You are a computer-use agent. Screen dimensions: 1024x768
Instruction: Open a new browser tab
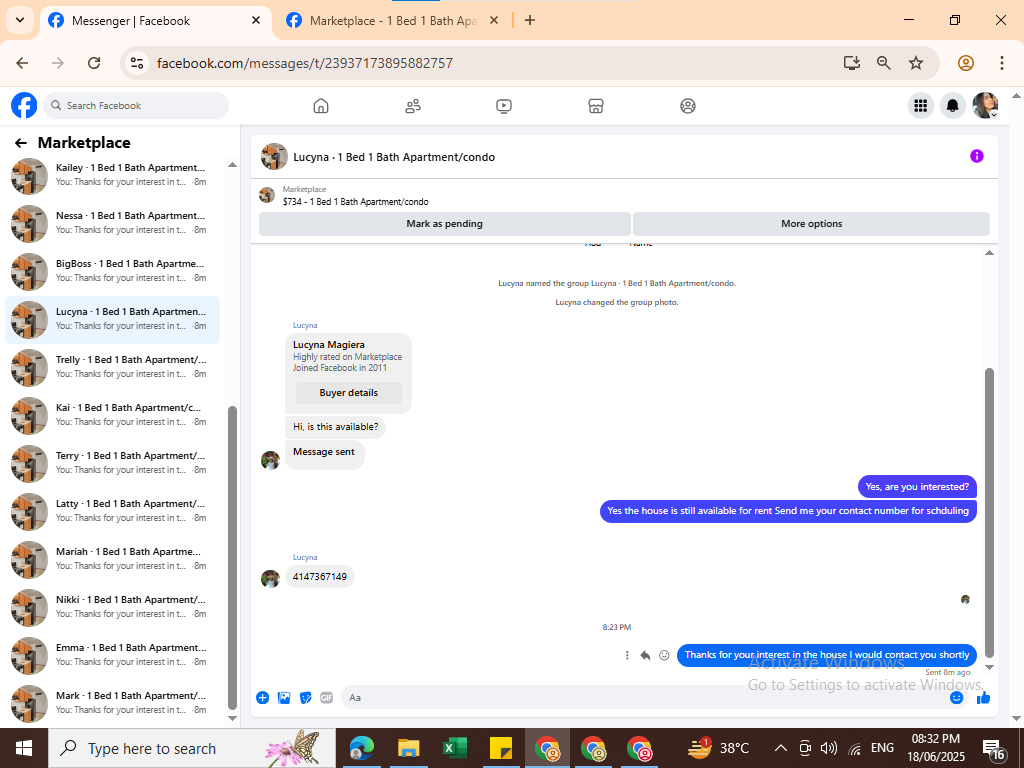(x=530, y=20)
